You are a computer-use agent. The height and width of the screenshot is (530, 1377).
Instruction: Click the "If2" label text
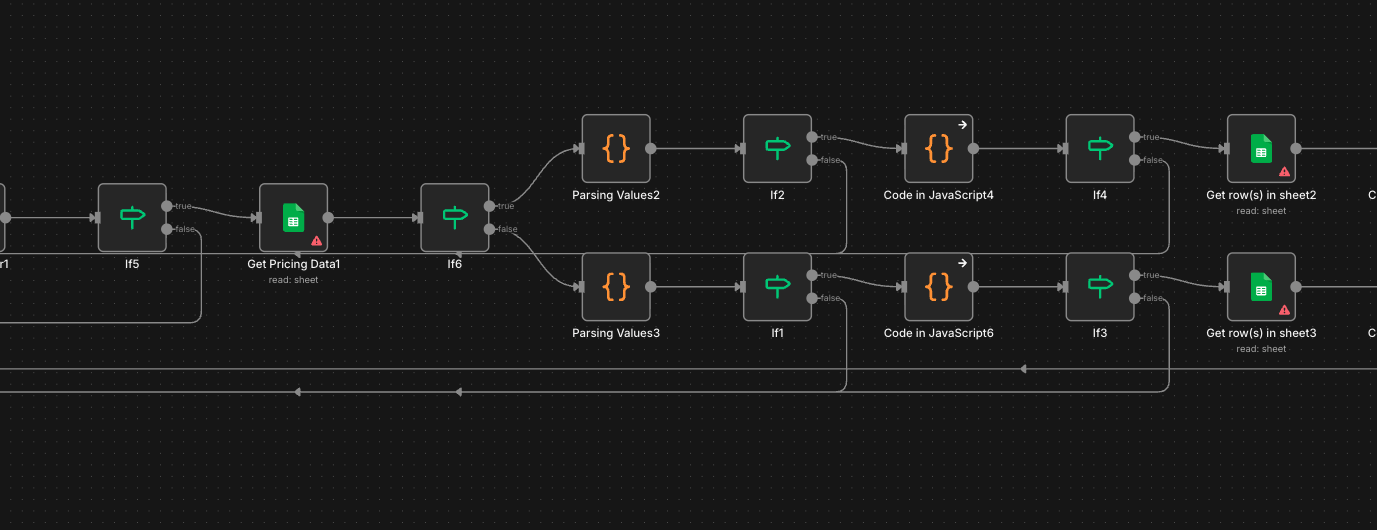coord(778,195)
